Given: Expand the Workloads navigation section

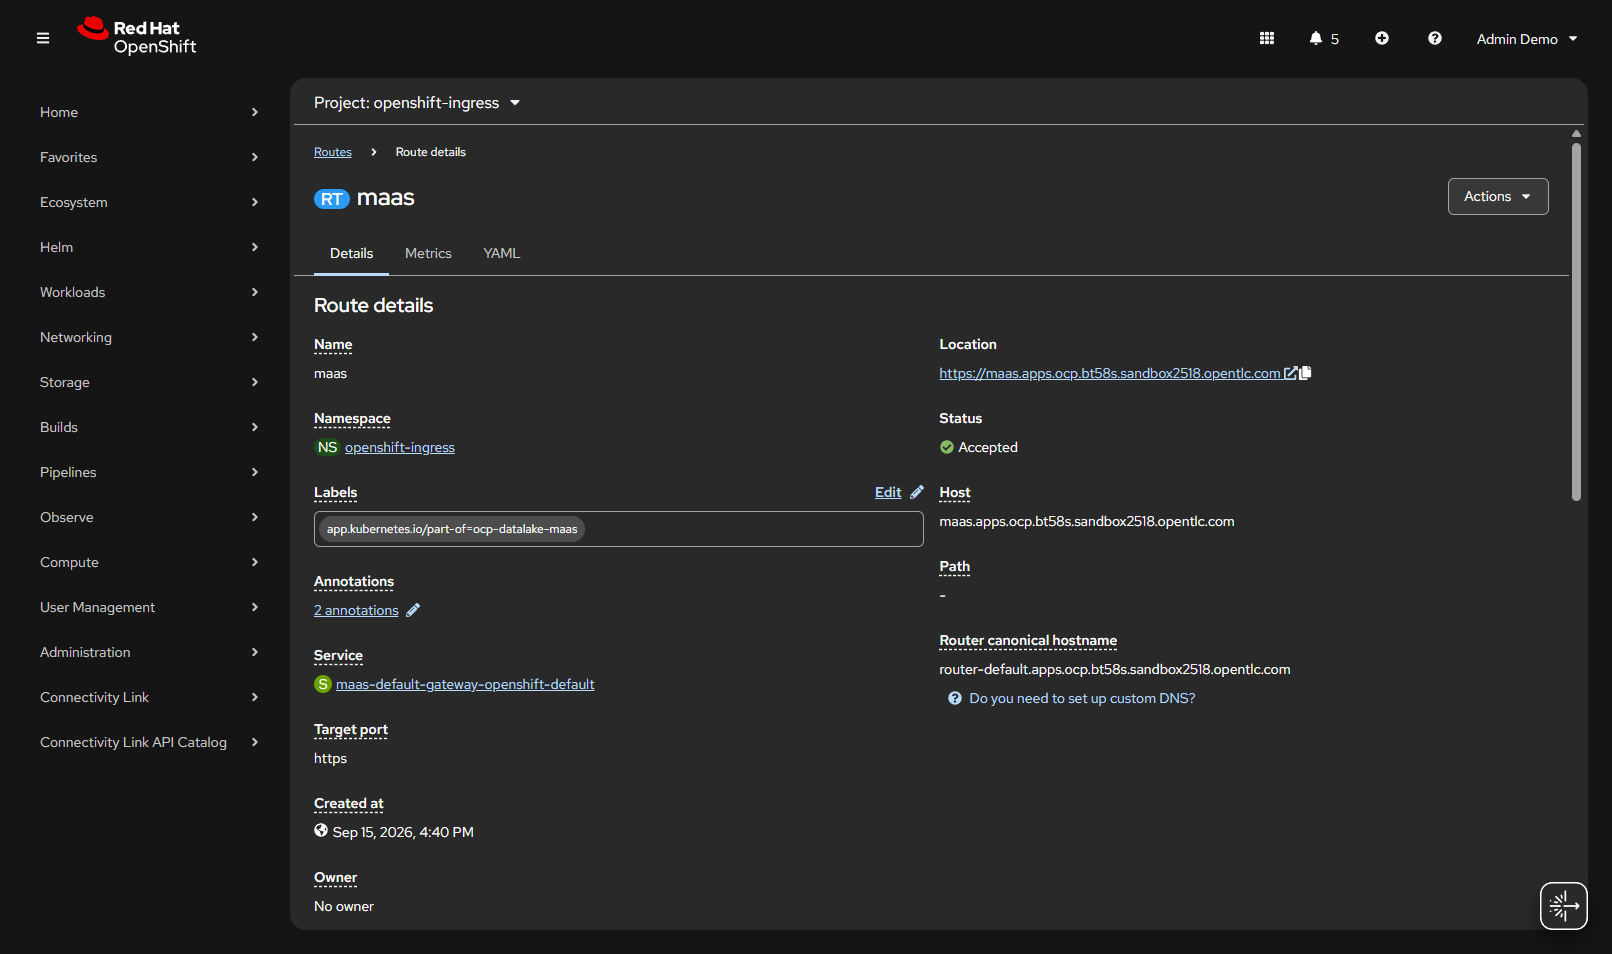Looking at the screenshot, I should point(149,292).
